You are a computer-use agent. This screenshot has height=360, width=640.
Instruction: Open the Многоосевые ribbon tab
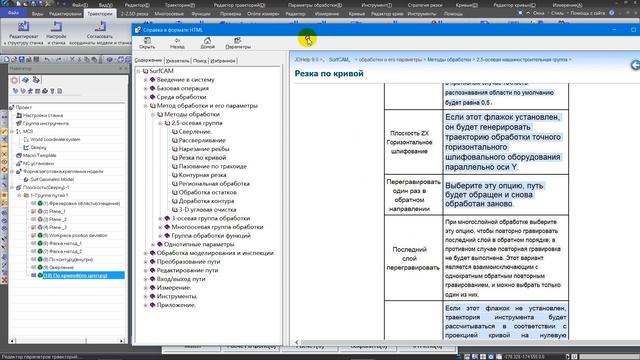170,13
